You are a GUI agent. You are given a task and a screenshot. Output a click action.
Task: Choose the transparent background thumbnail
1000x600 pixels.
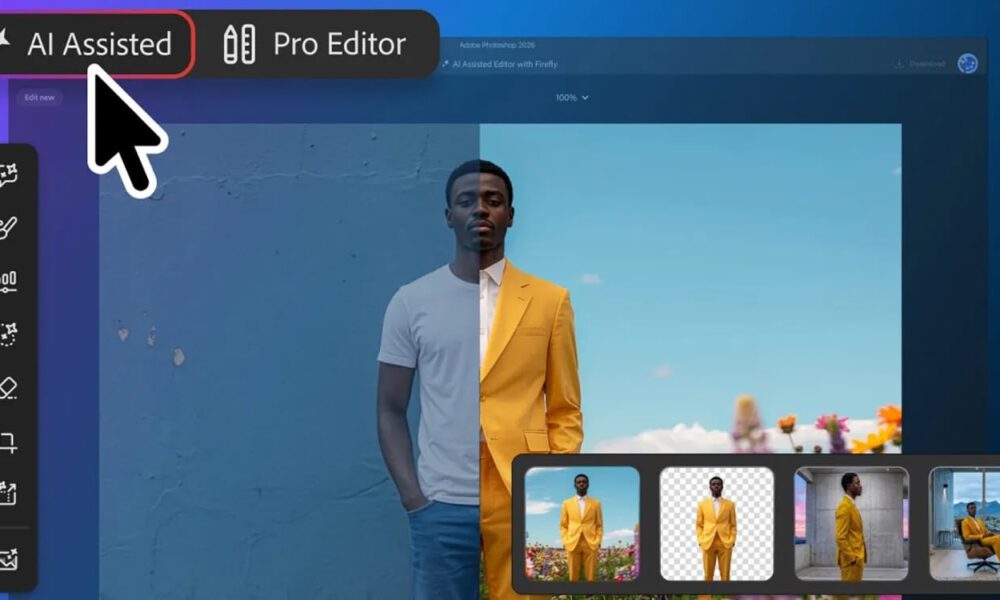pyautogui.click(x=716, y=523)
